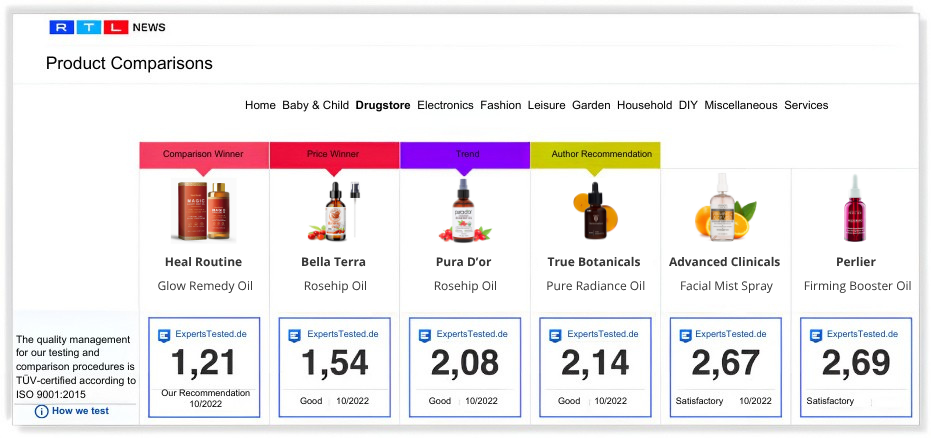
Task: Open the Baby & Child category
Action: click(x=315, y=105)
